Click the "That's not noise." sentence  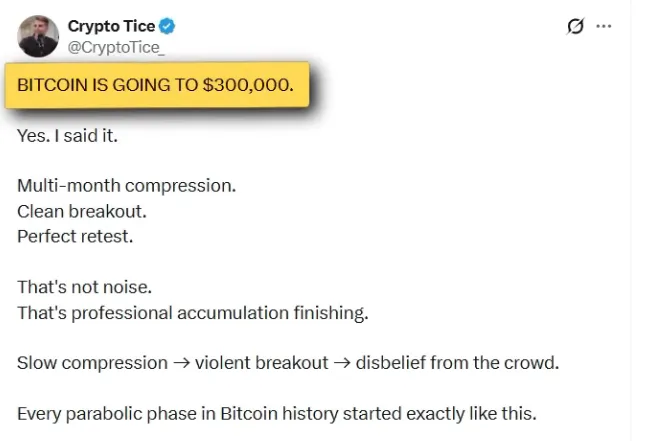tap(84, 287)
